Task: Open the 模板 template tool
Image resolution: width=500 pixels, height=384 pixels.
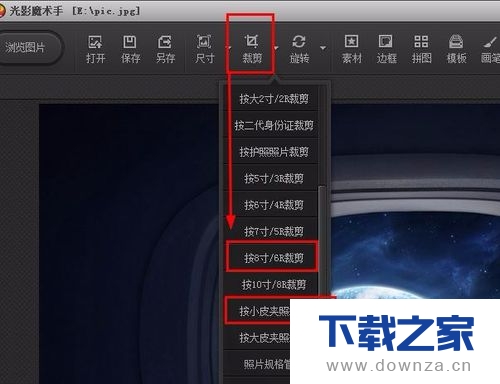Action: [x=456, y=49]
